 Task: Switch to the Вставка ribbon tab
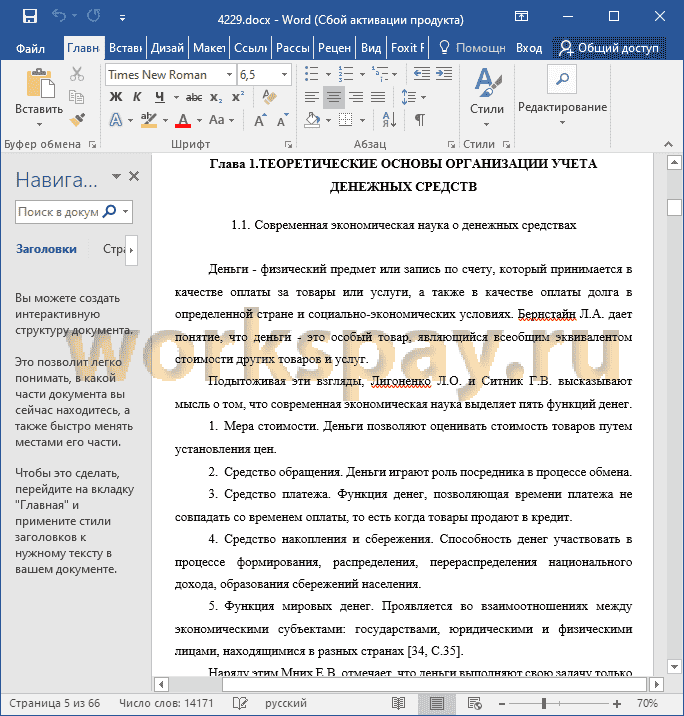coord(125,48)
